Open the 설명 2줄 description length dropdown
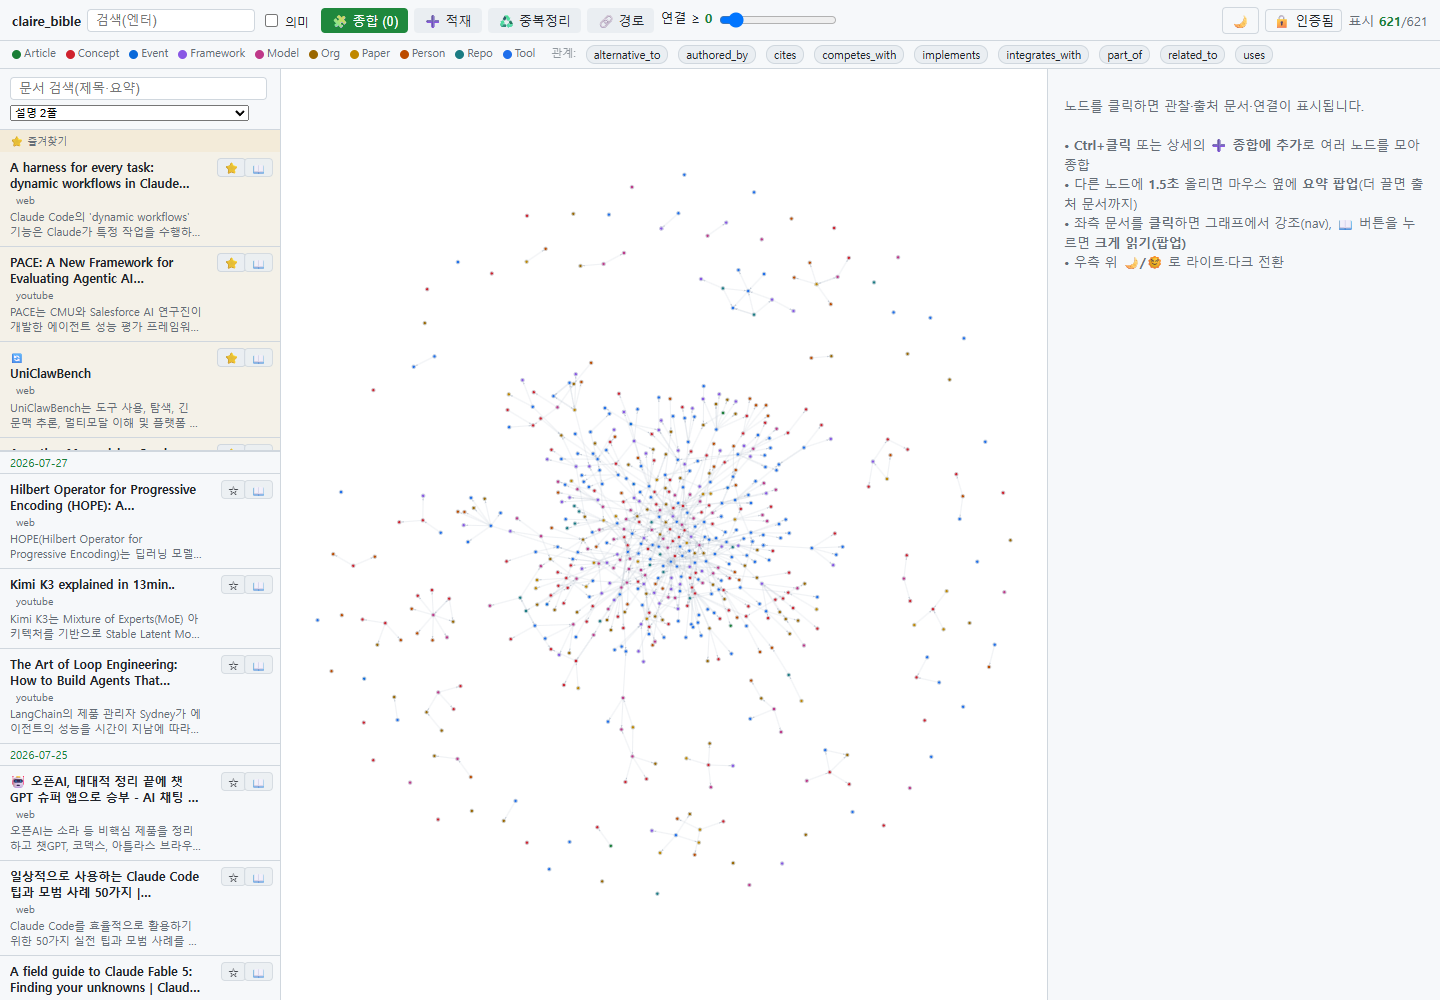 129,113
